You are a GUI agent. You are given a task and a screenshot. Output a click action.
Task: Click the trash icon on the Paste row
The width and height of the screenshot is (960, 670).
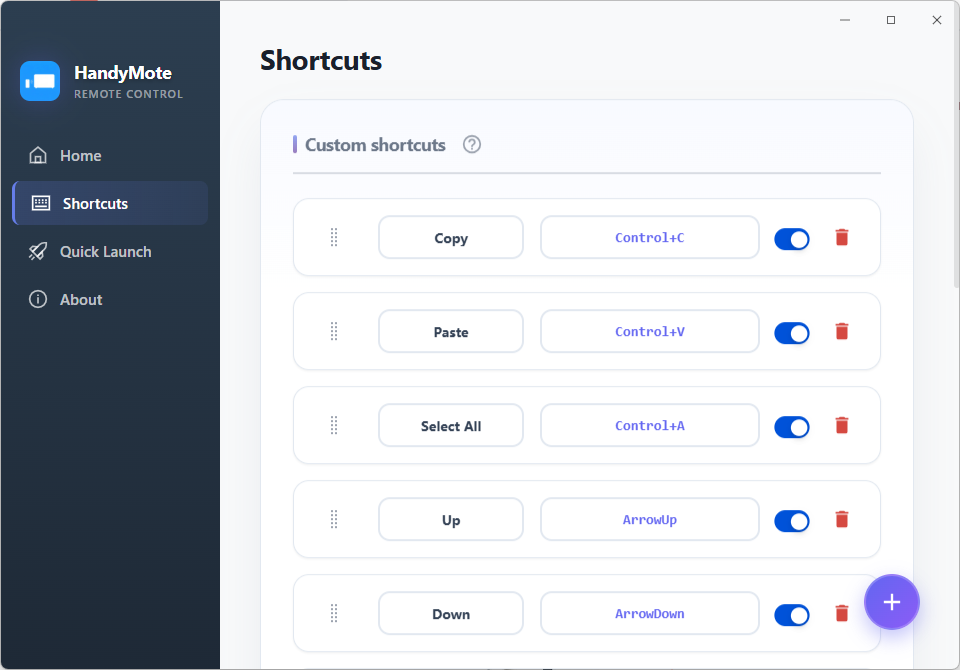(x=841, y=331)
